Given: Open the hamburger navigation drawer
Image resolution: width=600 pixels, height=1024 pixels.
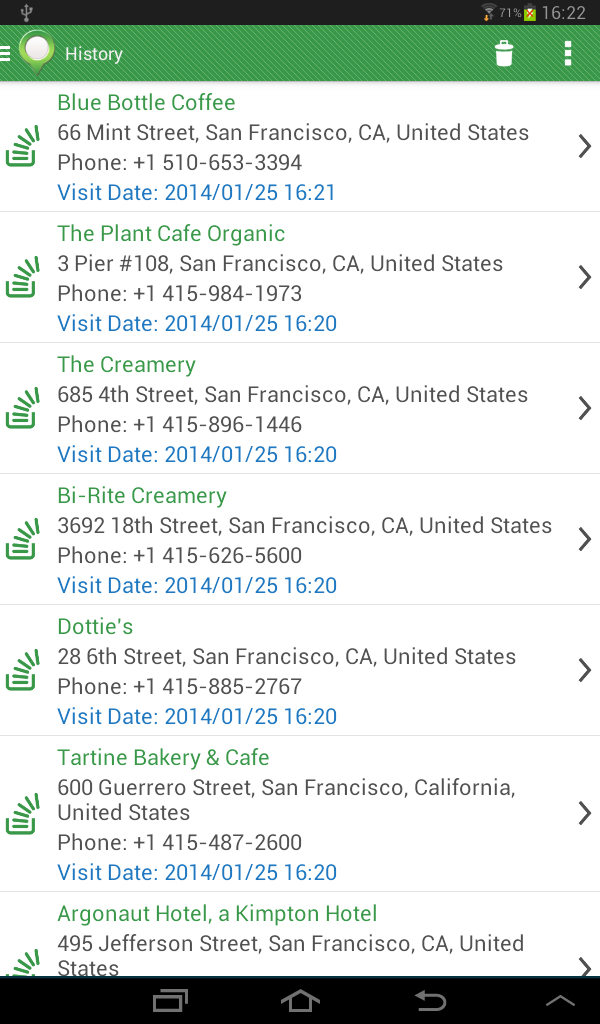Looking at the screenshot, I should (x=5, y=54).
